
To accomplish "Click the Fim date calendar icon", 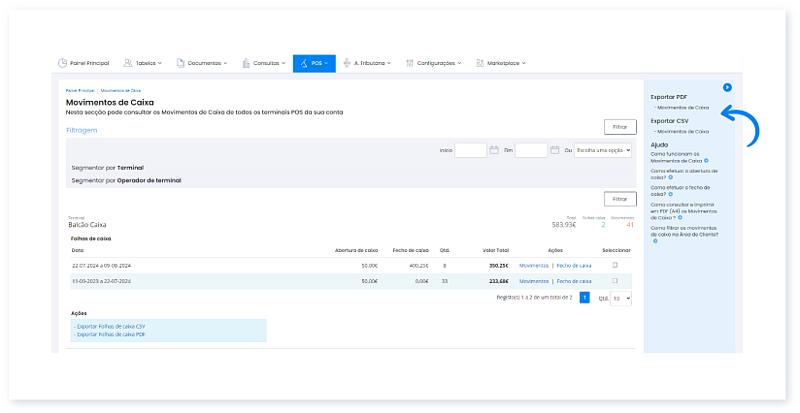I will [x=554, y=150].
